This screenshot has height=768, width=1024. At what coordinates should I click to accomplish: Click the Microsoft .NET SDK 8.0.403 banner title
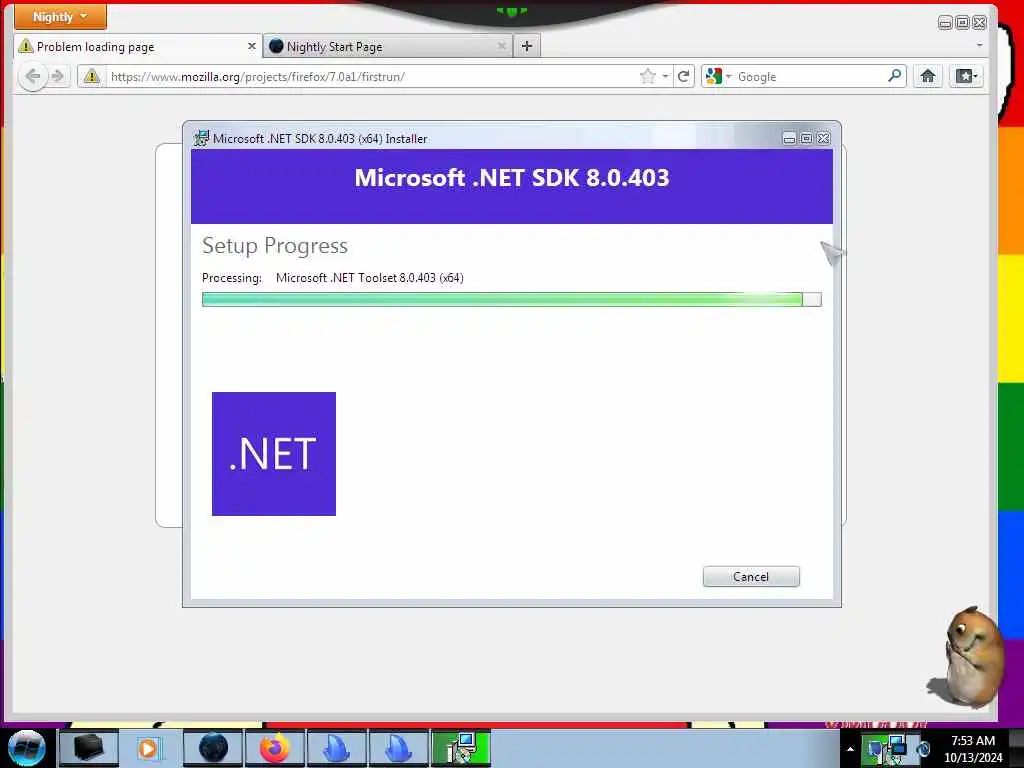[512, 178]
